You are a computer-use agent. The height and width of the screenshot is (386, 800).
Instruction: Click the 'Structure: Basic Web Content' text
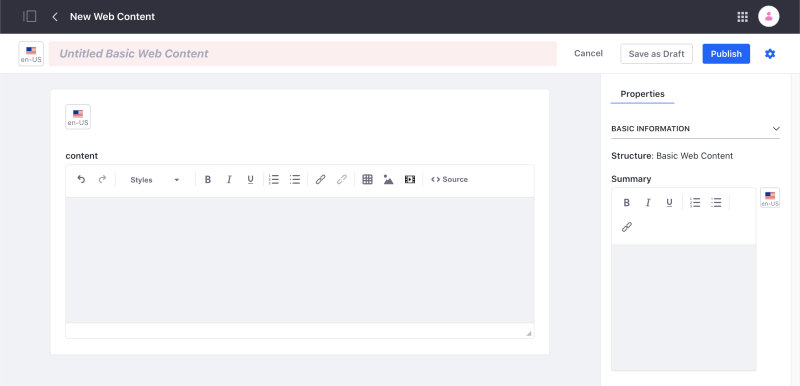point(672,156)
